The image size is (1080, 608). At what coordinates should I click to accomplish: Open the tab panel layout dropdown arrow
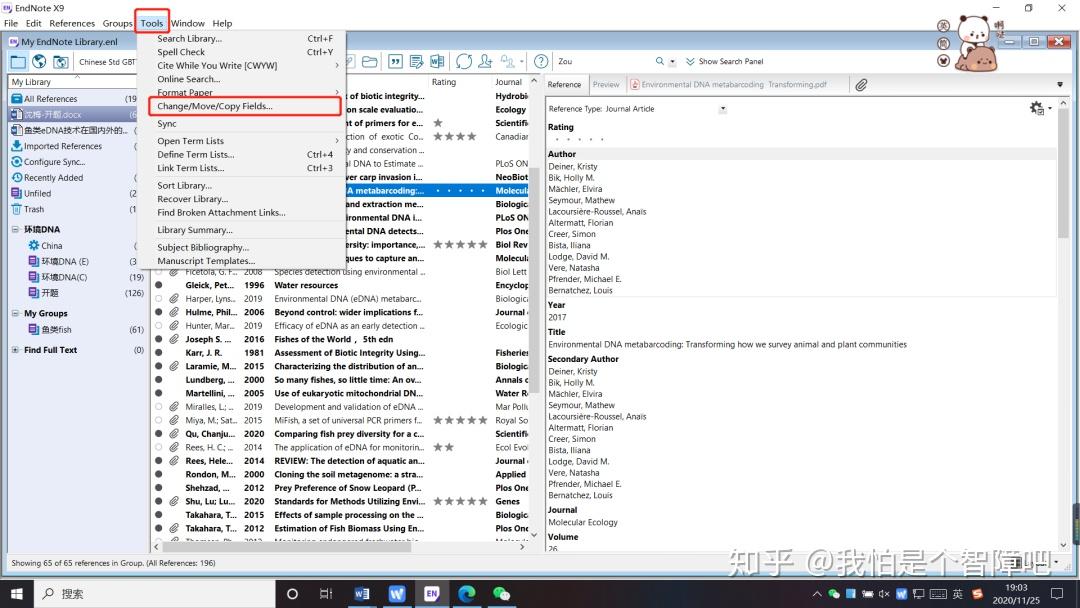pyautogui.click(x=1060, y=85)
